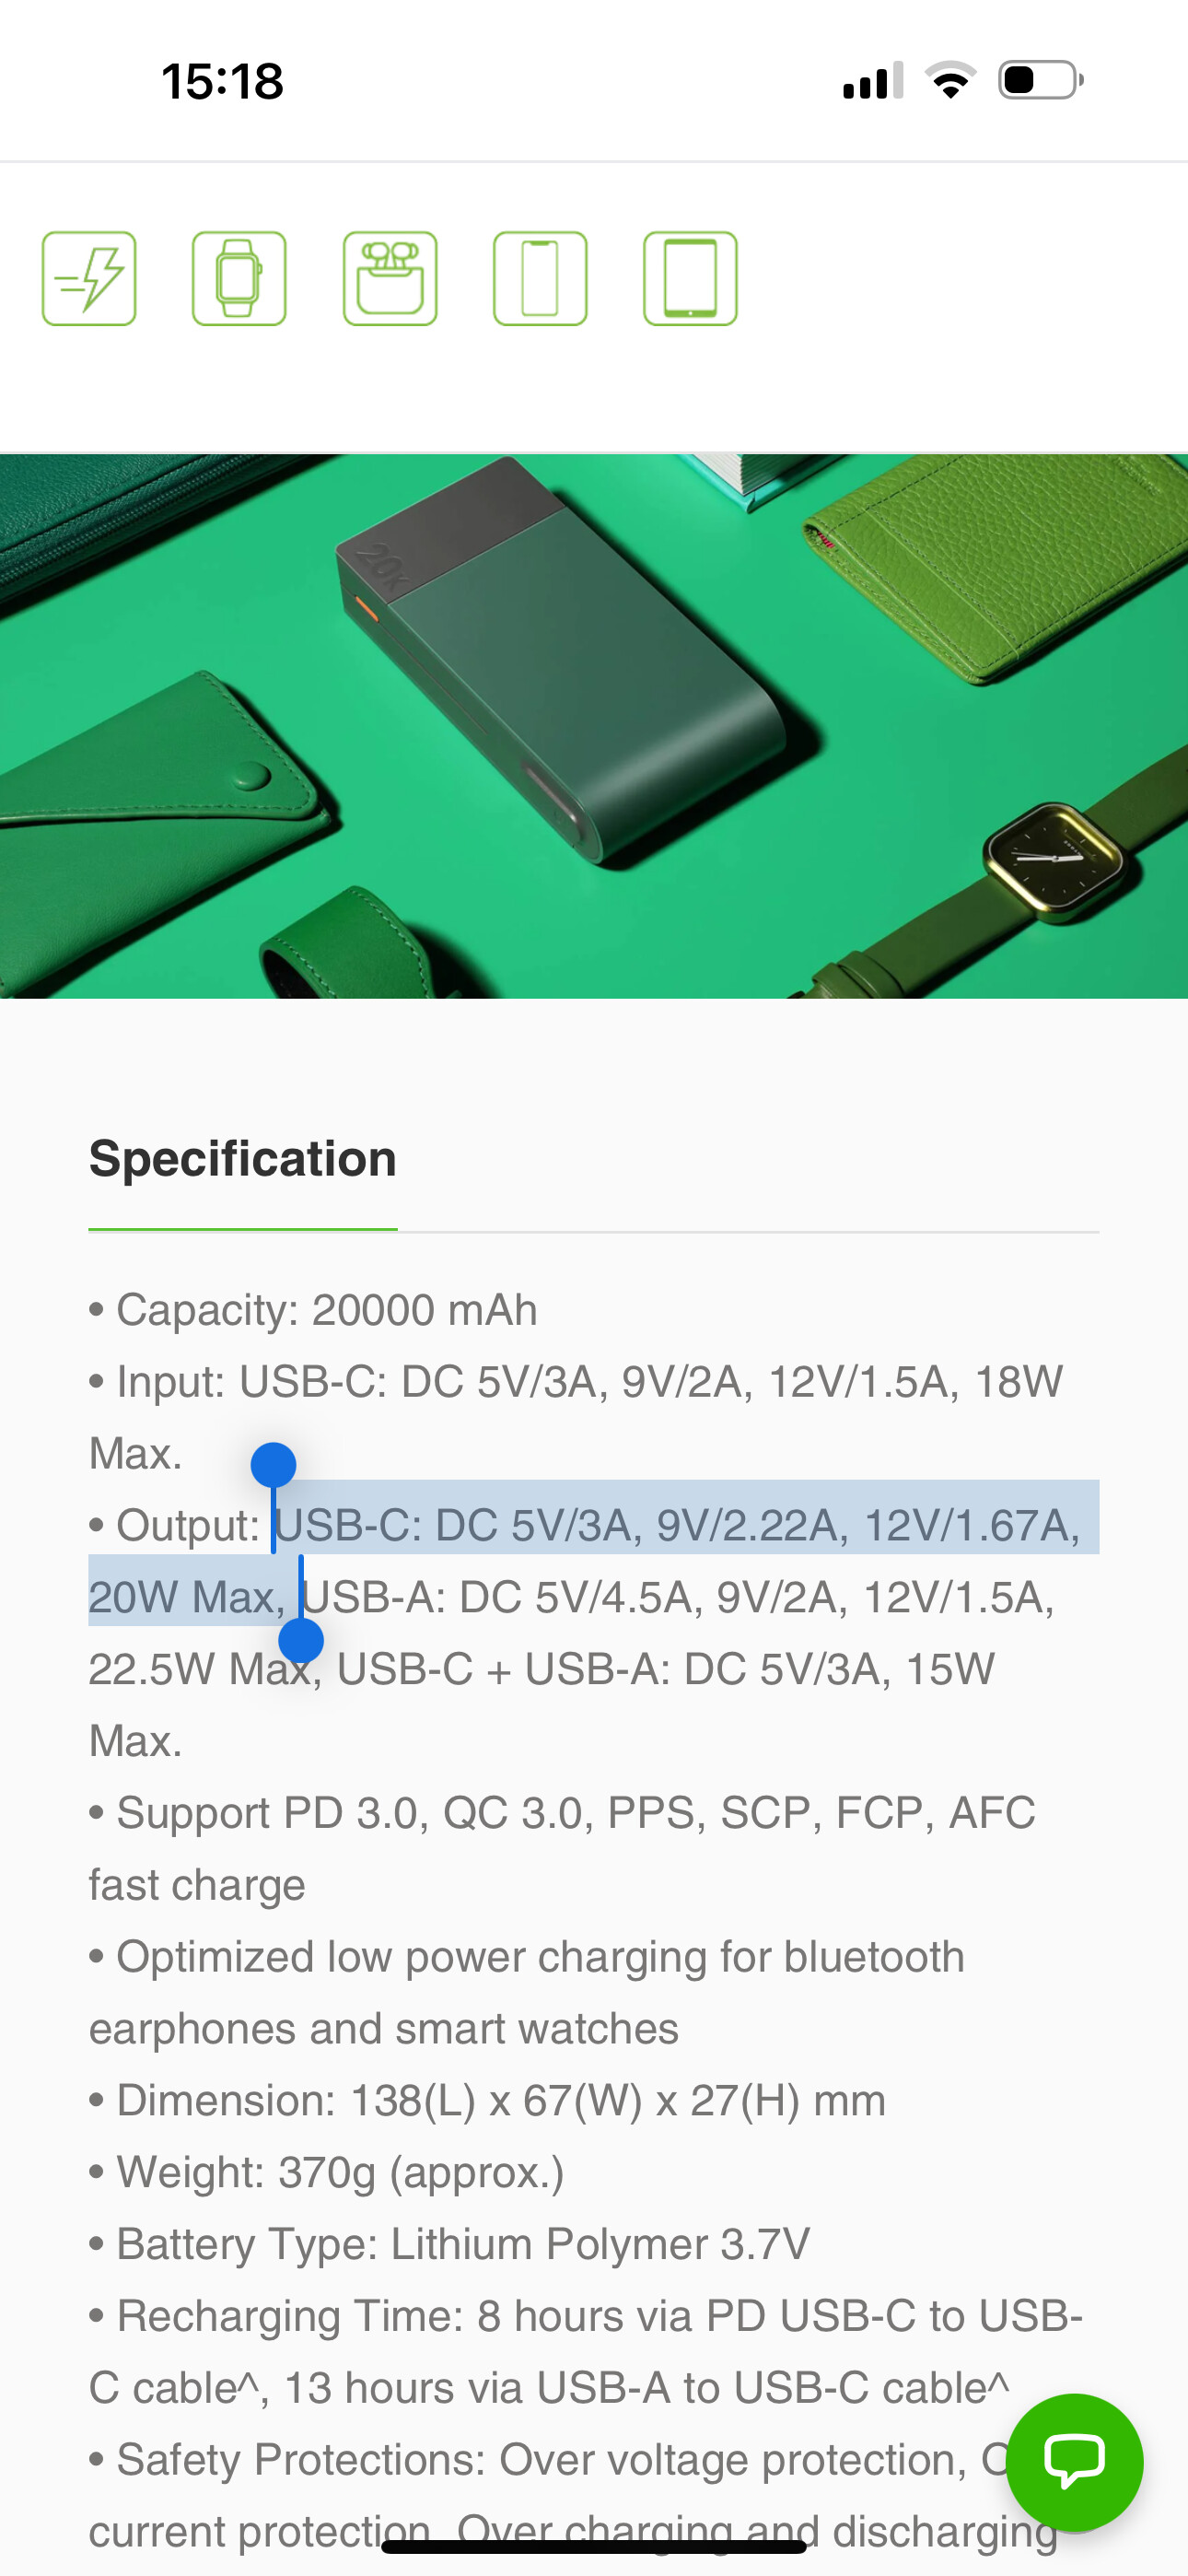Tap the battery status icon
This screenshot has height=2576, width=1188.
pos(1040,80)
